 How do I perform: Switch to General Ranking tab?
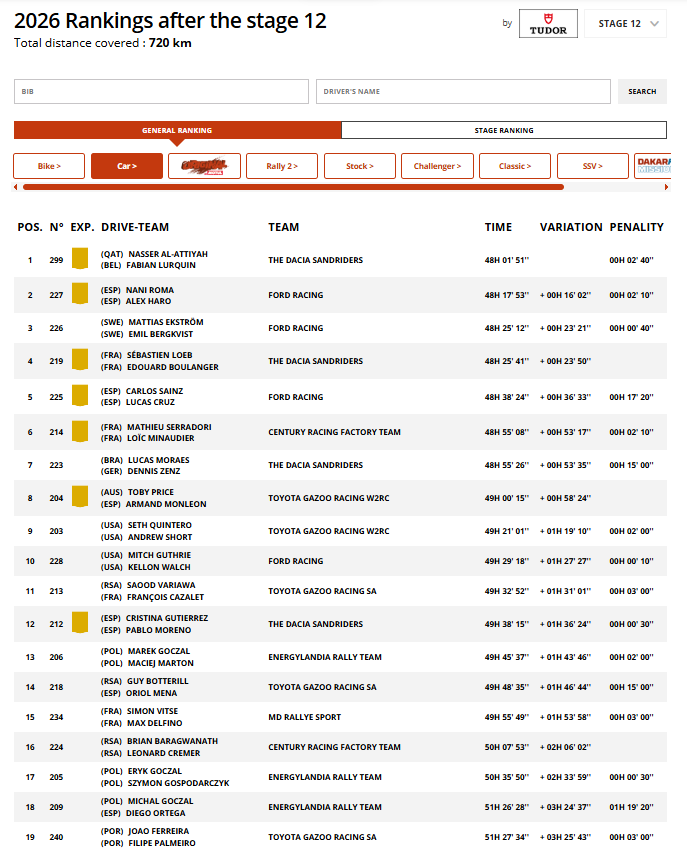coord(177,130)
